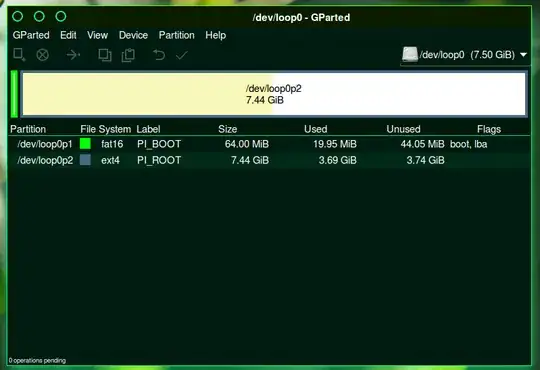Click the Unused column header

point(403,129)
